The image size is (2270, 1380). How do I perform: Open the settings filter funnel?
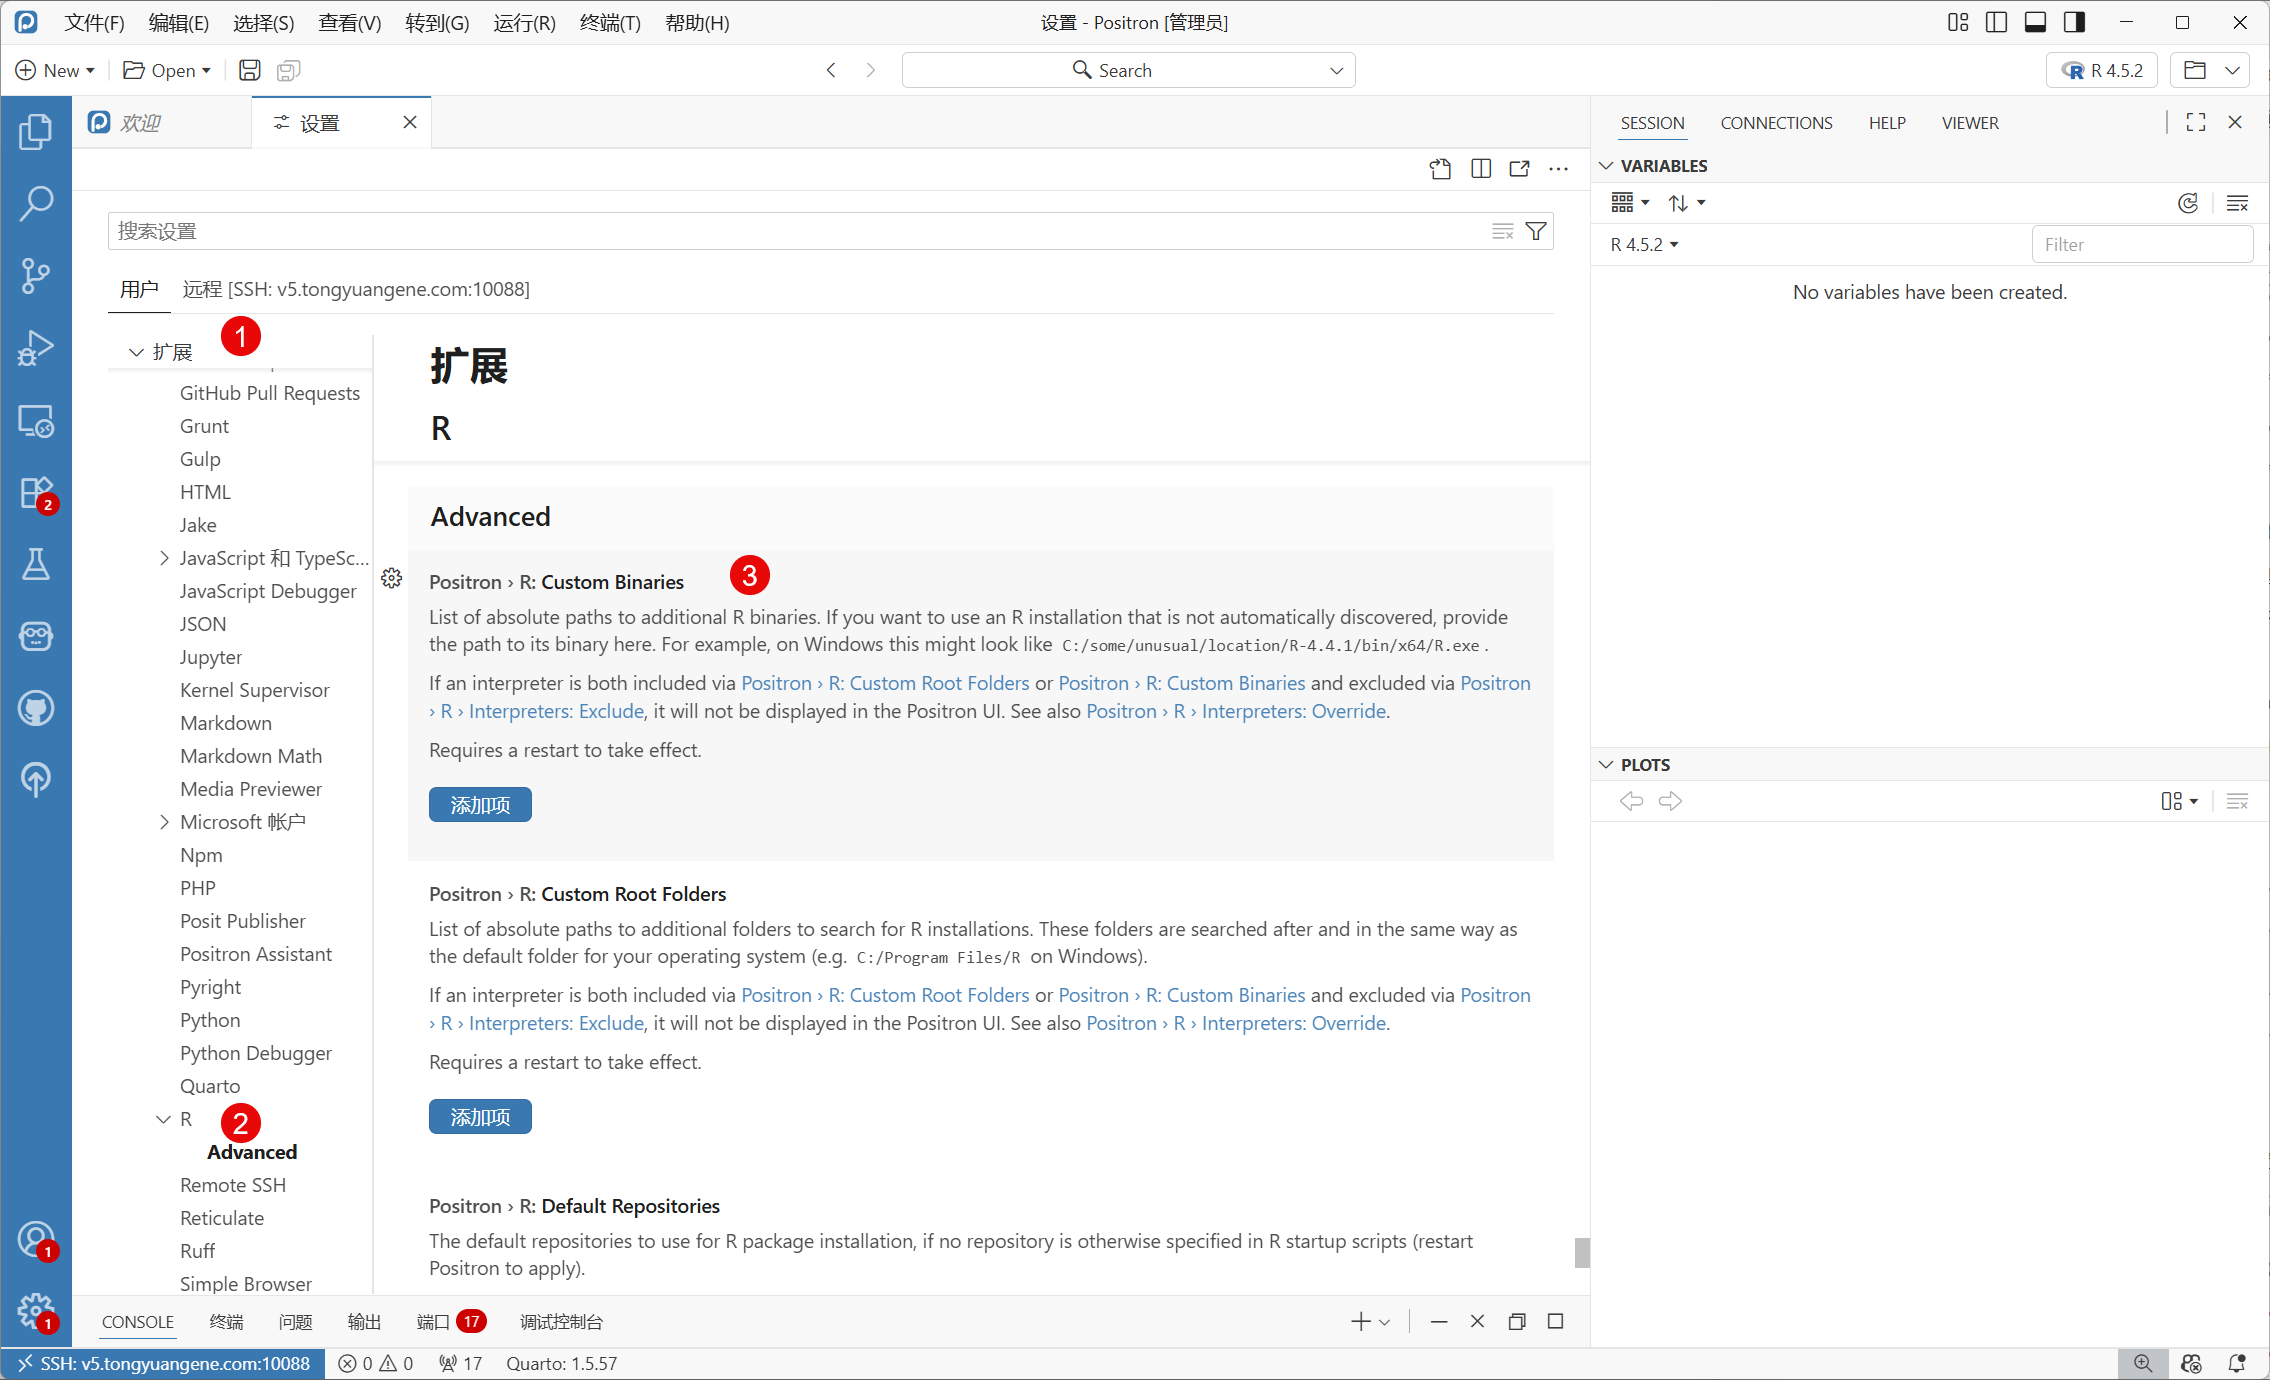coord(1536,232)
